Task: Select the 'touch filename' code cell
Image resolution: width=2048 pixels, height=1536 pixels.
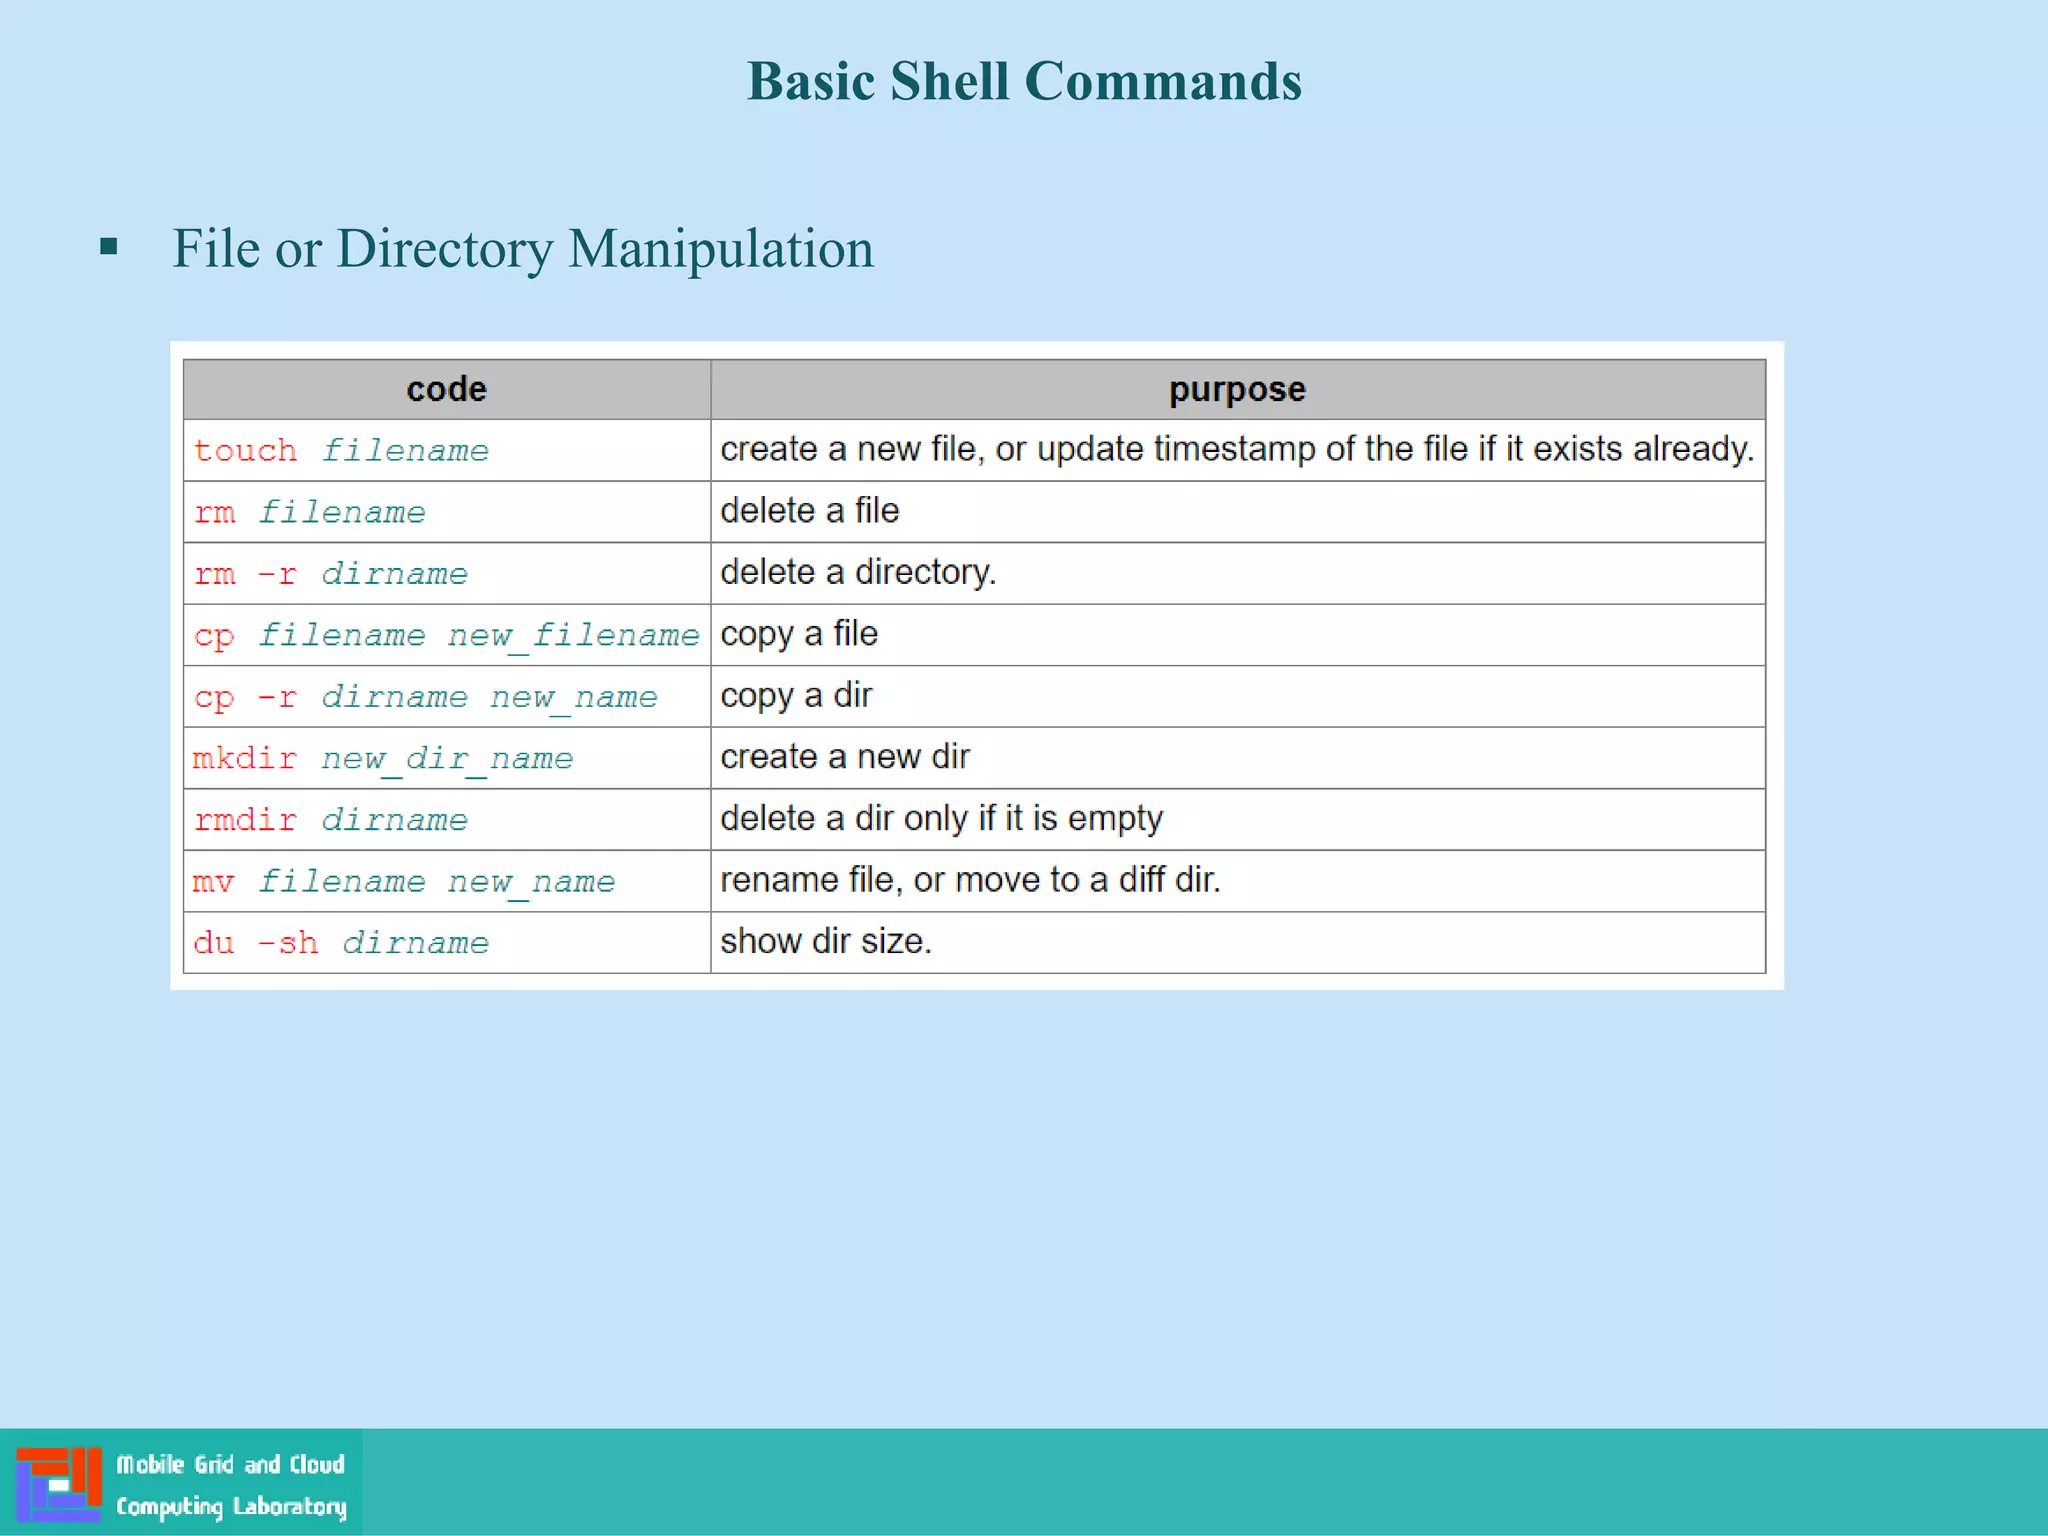Action: point(447,450)
